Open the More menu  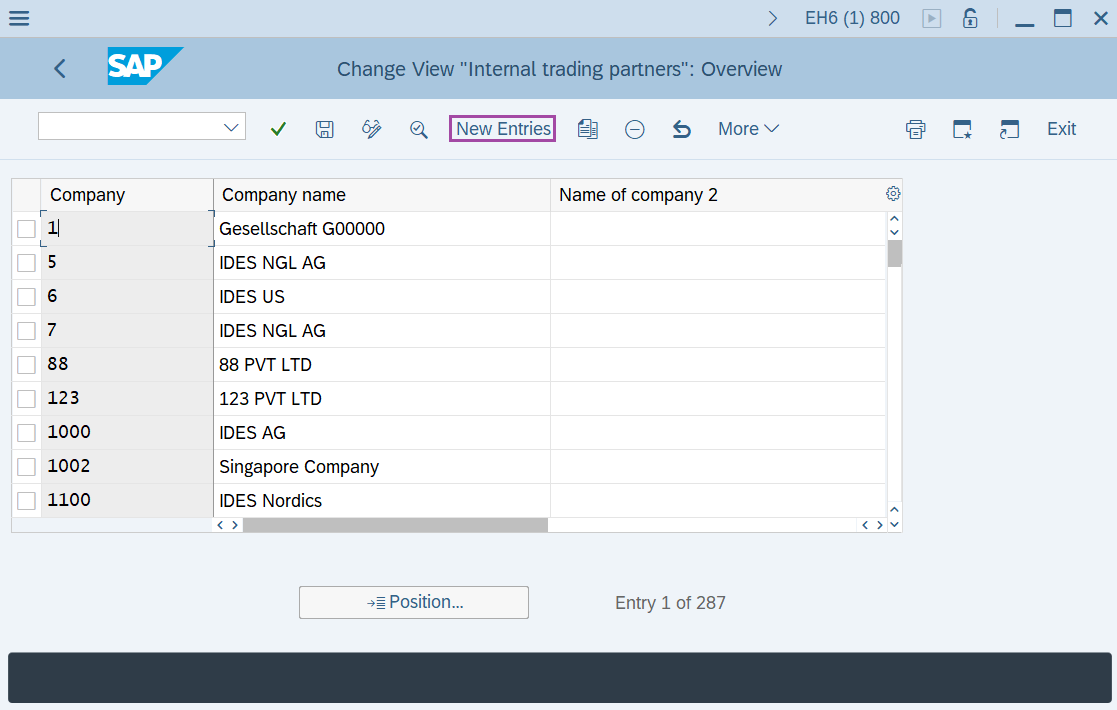[748, 129]
